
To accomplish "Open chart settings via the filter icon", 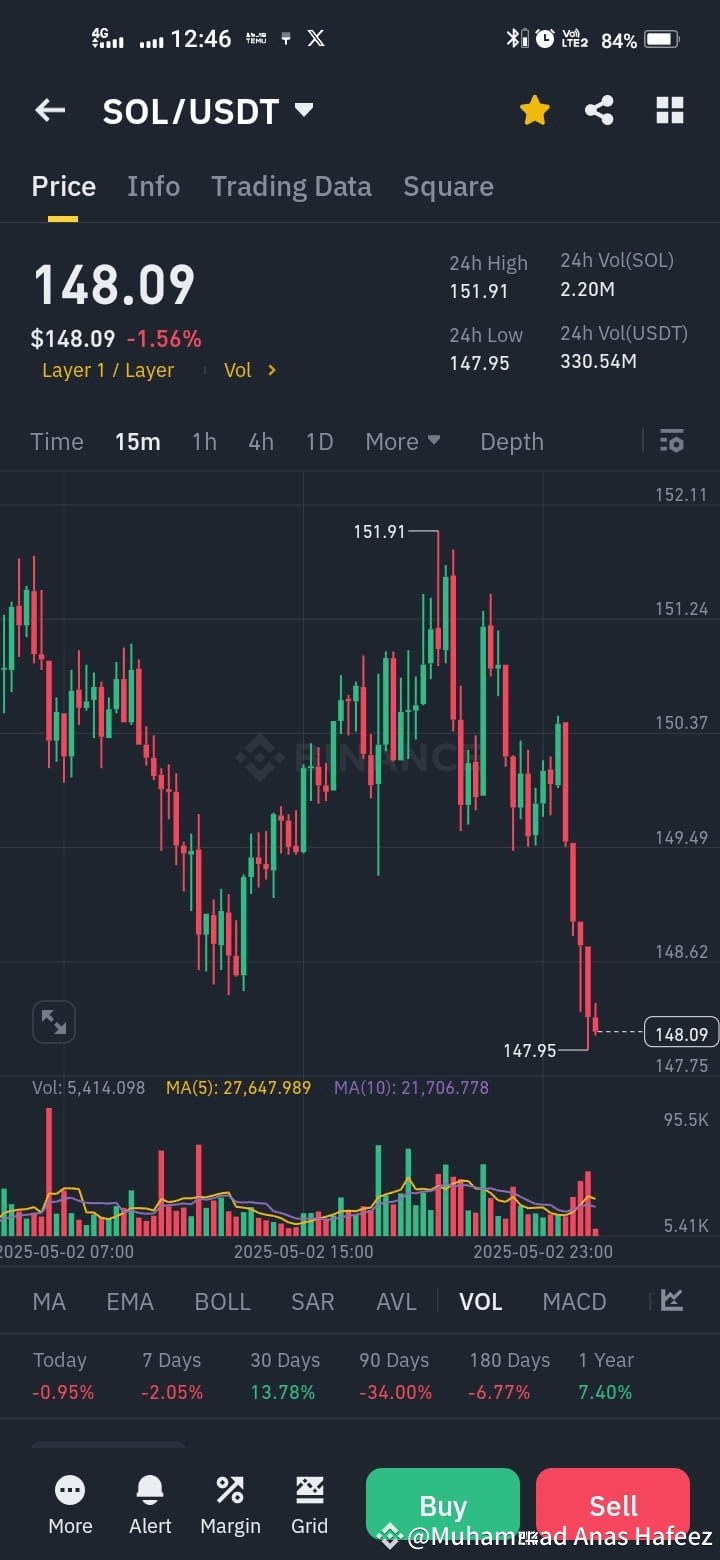I will 670,441.
